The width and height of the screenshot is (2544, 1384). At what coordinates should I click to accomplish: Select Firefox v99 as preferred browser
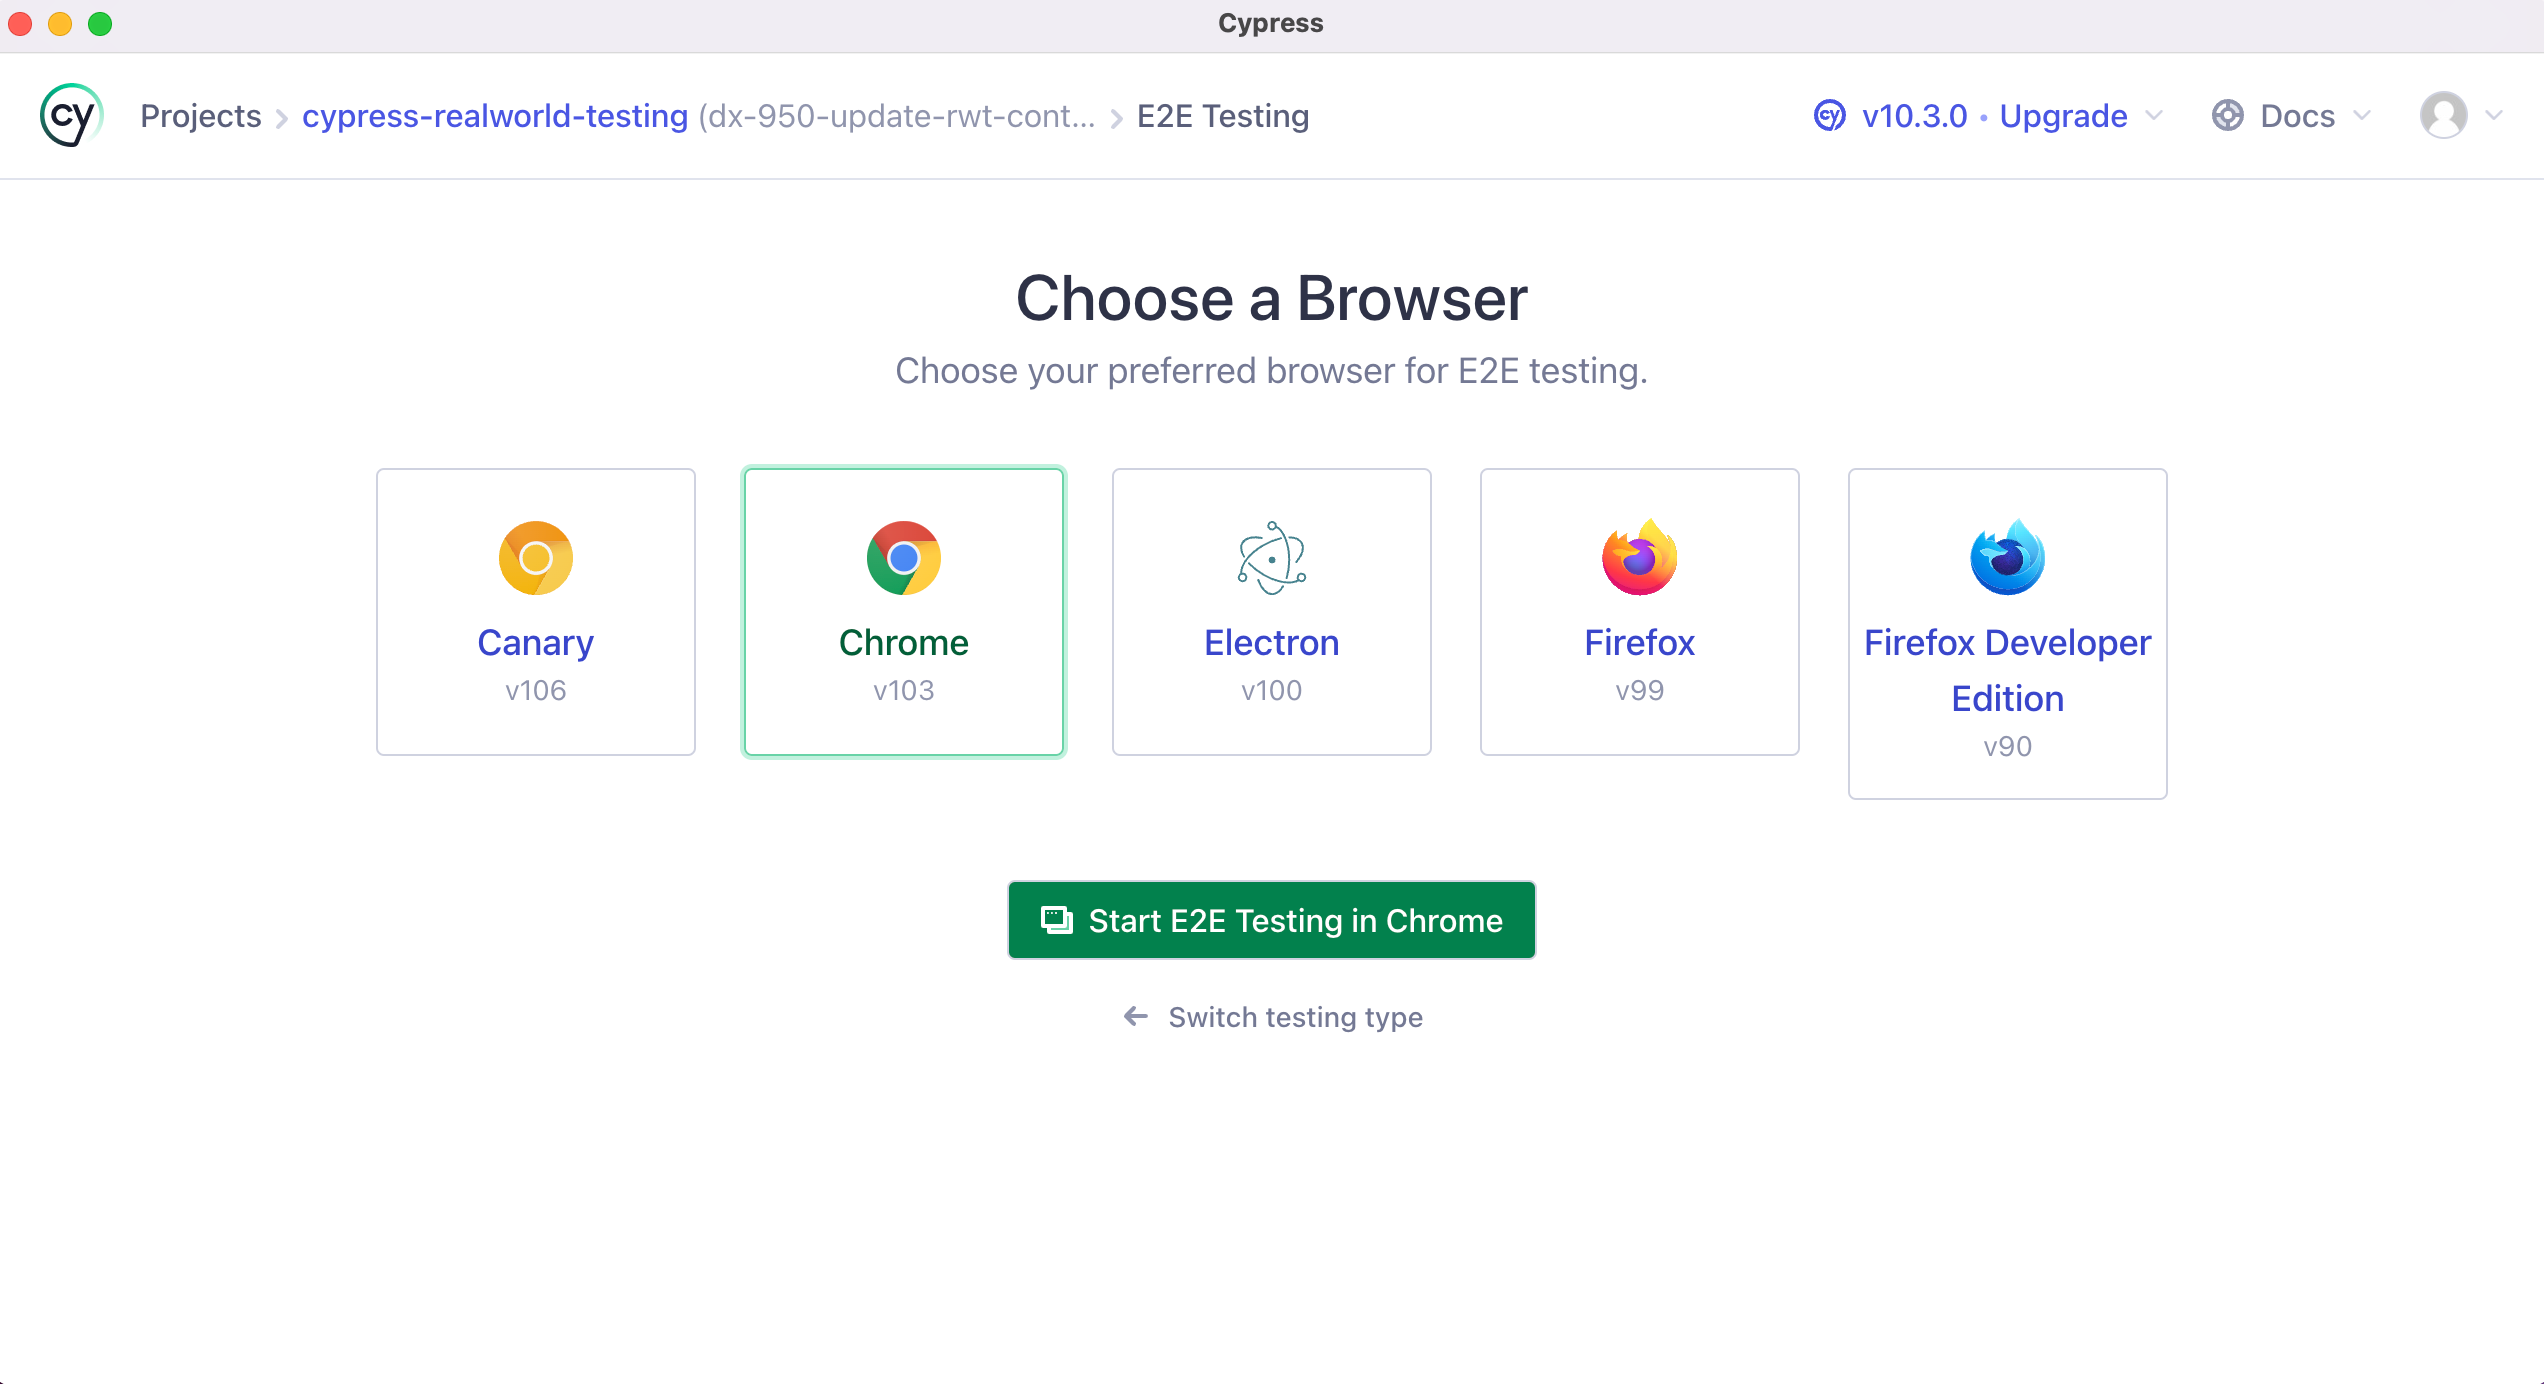[1639, 611]
